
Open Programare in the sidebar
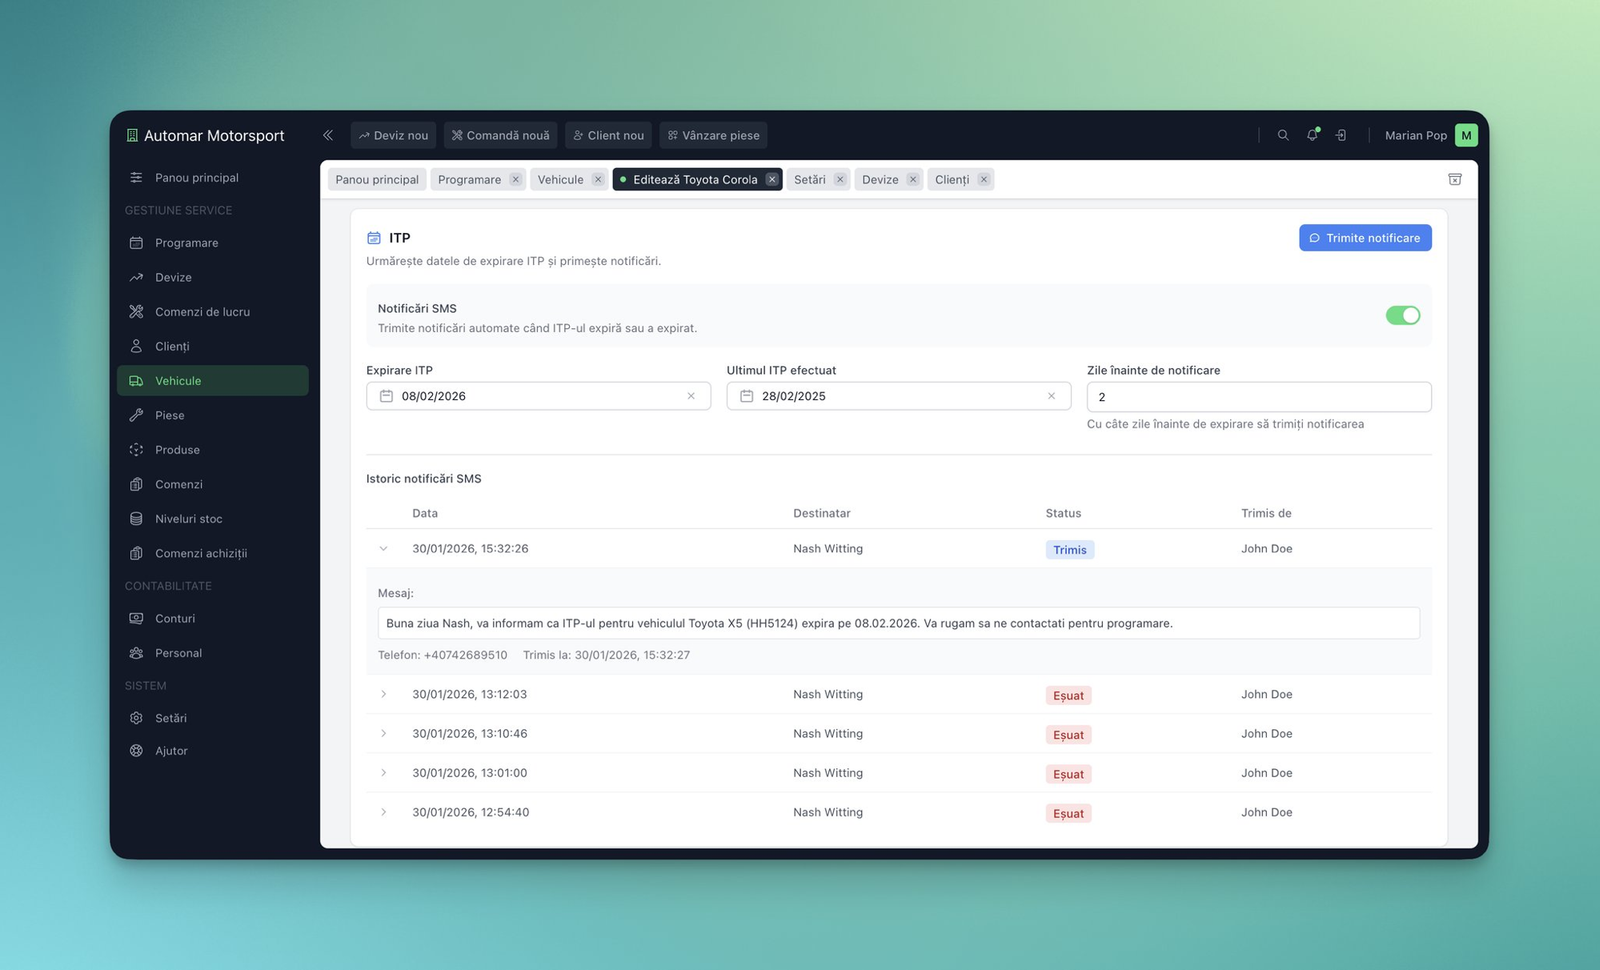[212, 243]
